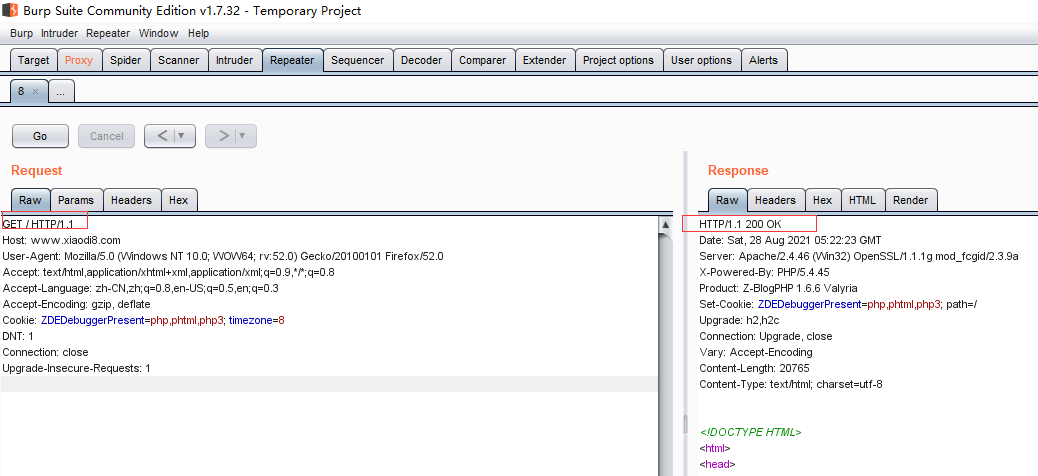The height and width of the screenshot is (476, 1038).
Task: Click the request scrollbar up arrow
Action: [x=666, y=225]
